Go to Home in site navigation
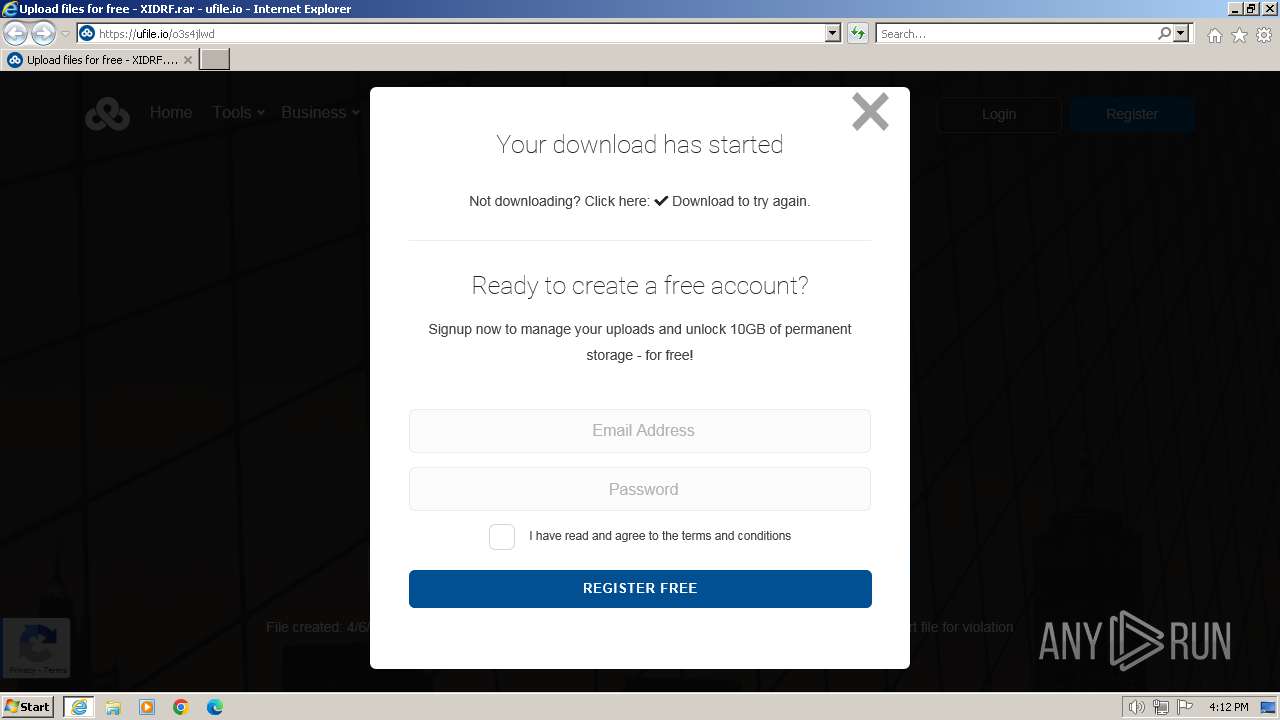The height and width of the screenshot is (720, 1280). (171, 112)
